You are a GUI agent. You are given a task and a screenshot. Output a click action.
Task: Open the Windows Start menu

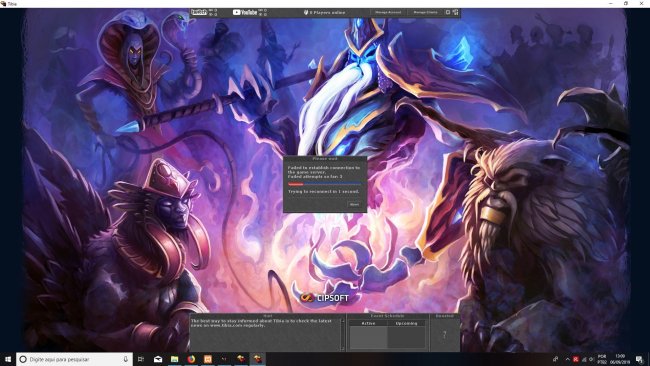click(x=8, y=359)
